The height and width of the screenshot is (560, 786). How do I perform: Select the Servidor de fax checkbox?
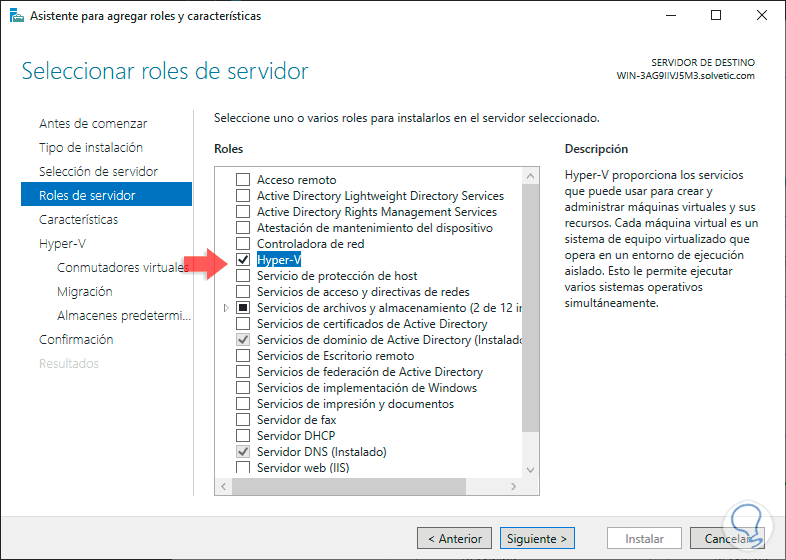point(242,420)
